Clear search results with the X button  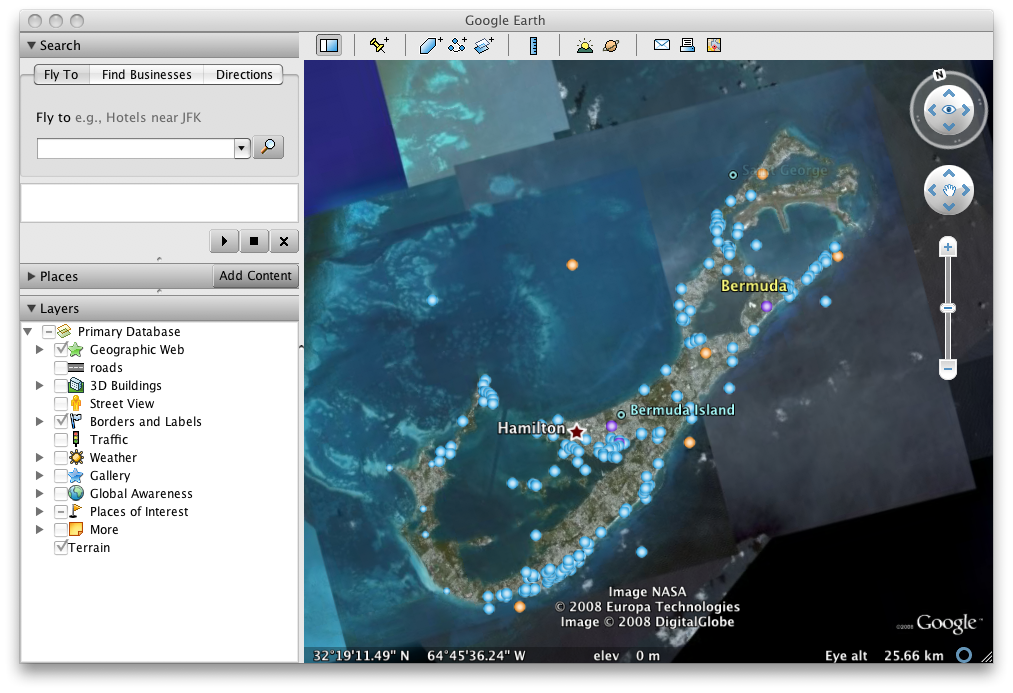pyautogui.click(x=284, y=241)
